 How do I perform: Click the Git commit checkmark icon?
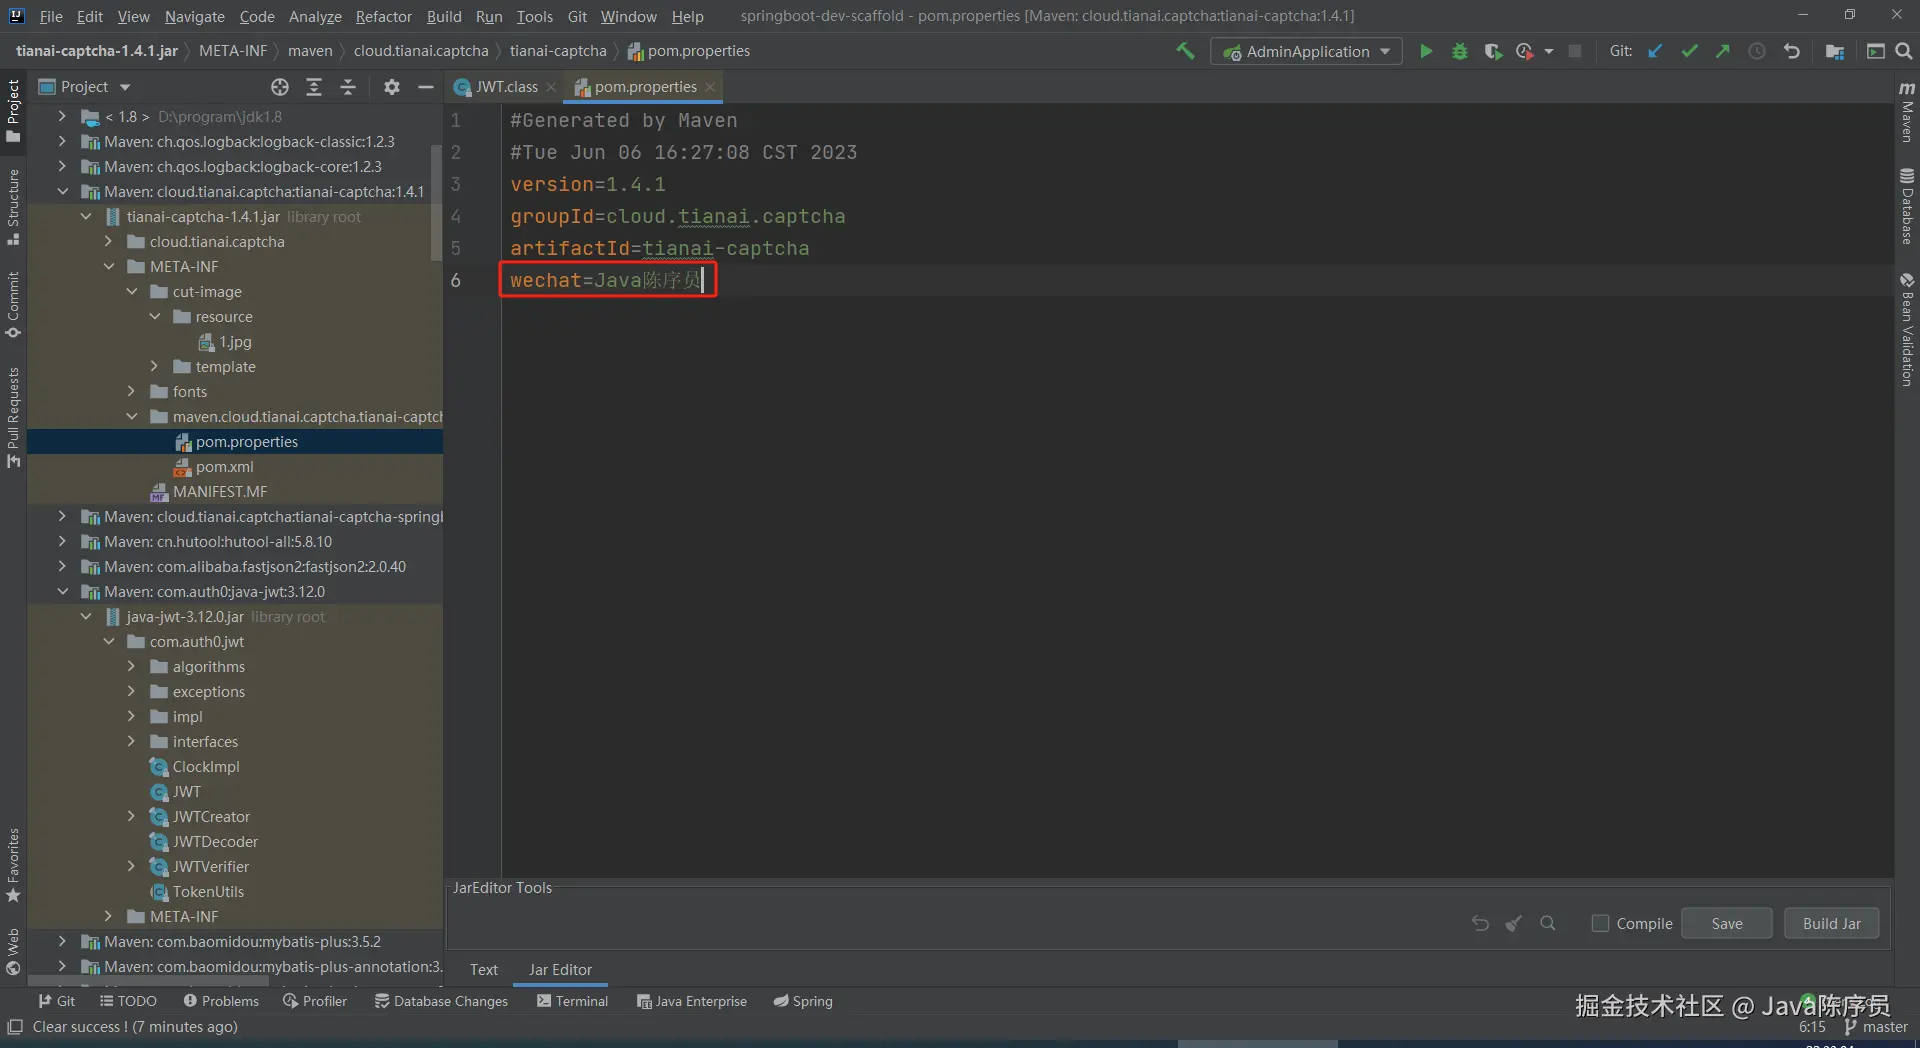tap(1690, 51)
